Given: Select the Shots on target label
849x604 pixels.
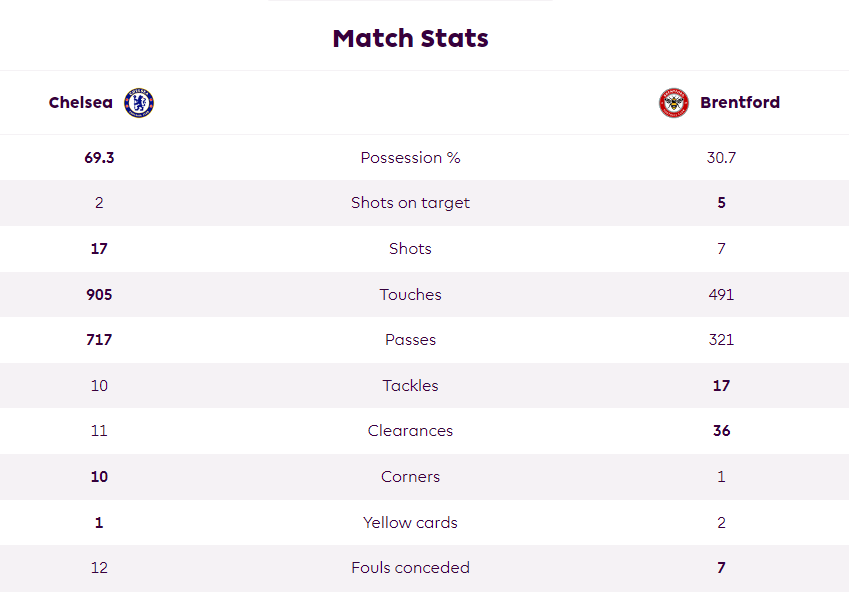Looking at the screenshot, I should [x=410, y=203].
